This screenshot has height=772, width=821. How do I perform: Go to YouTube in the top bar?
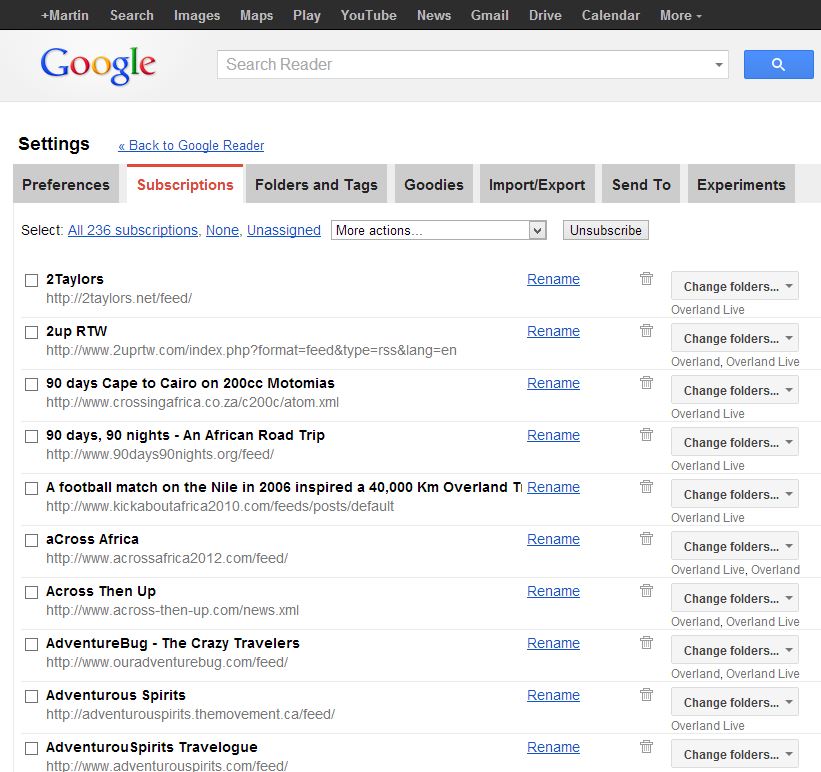(368, 16)
